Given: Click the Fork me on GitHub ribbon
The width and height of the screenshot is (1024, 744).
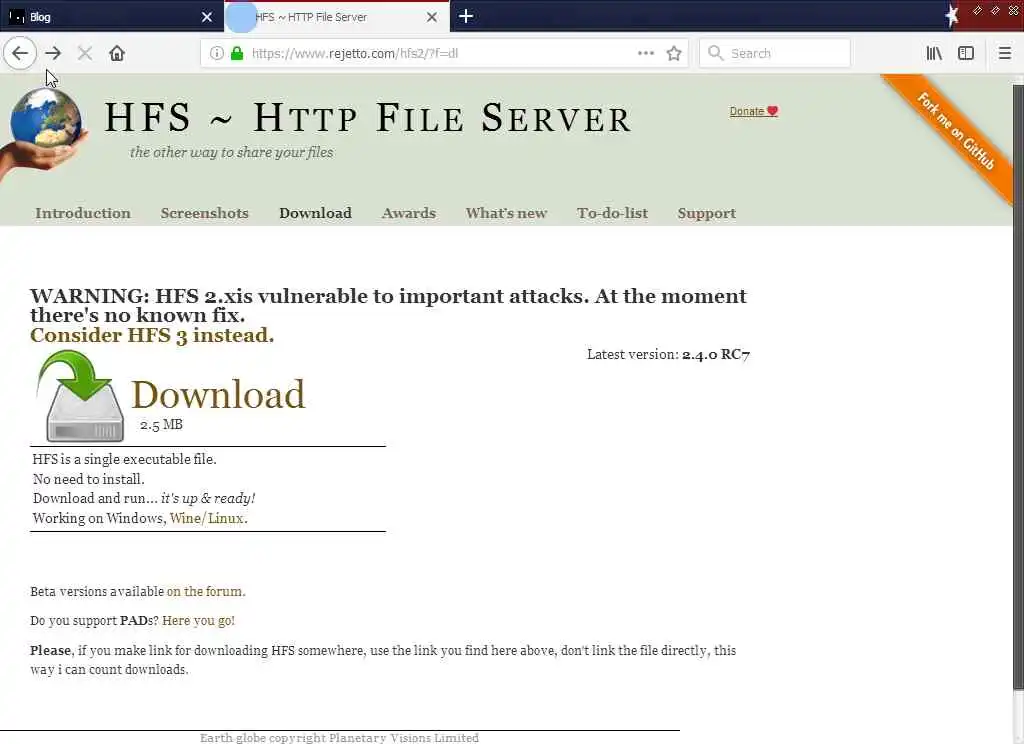Looking at the screenshot, I should pos(955,131).
